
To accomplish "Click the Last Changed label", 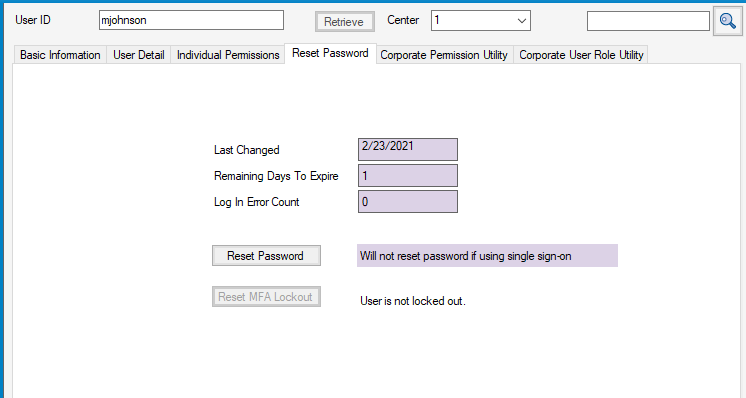I will pyautogui.click(x=246, y=150).
